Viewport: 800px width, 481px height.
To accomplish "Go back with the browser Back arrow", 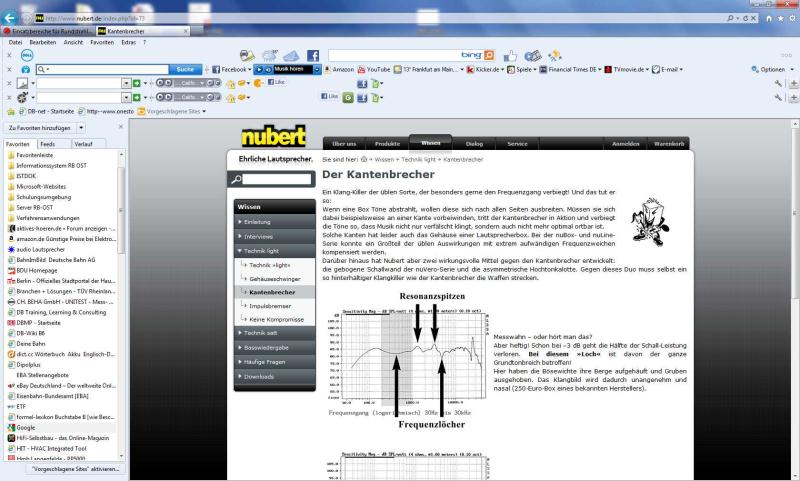I will [9, 18].
